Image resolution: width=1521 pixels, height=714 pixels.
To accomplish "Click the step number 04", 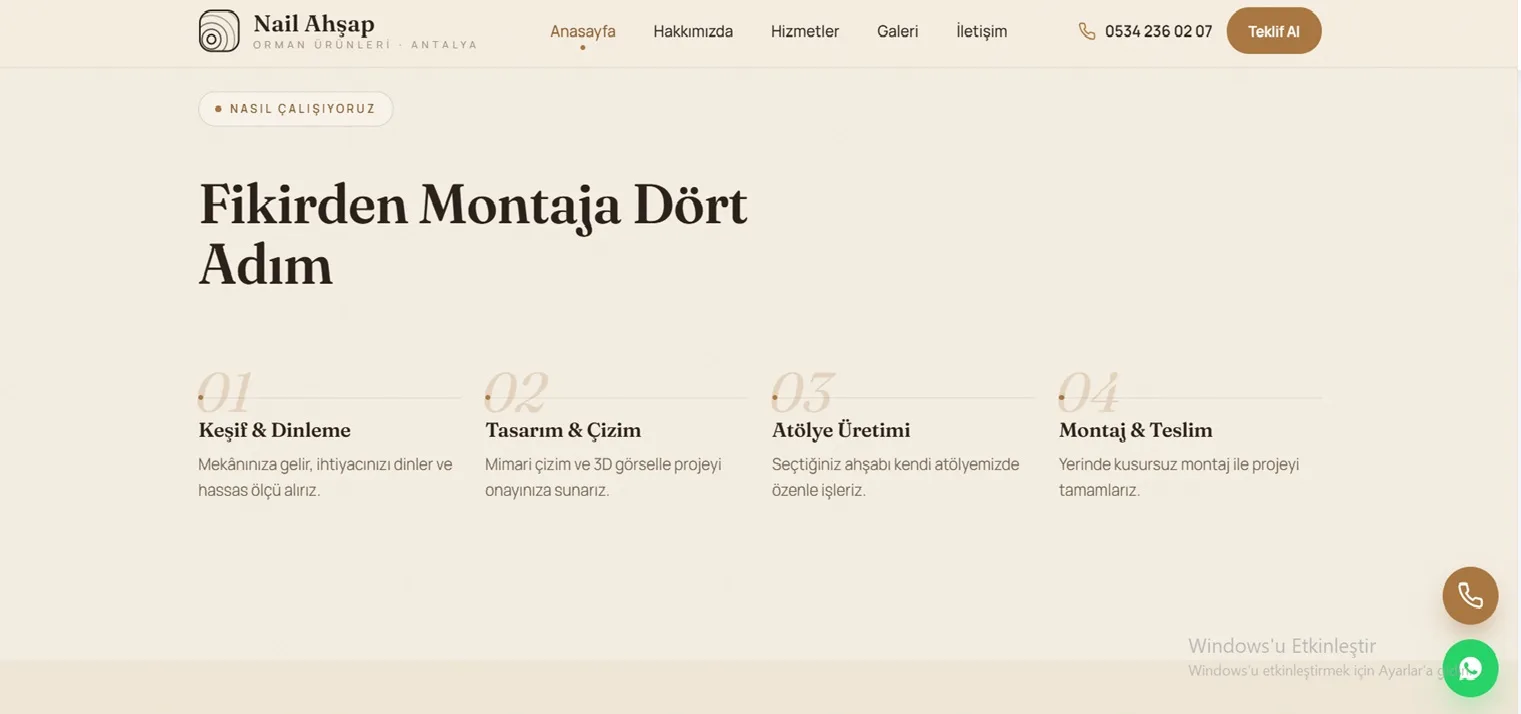I will [x=1089, y=392].
